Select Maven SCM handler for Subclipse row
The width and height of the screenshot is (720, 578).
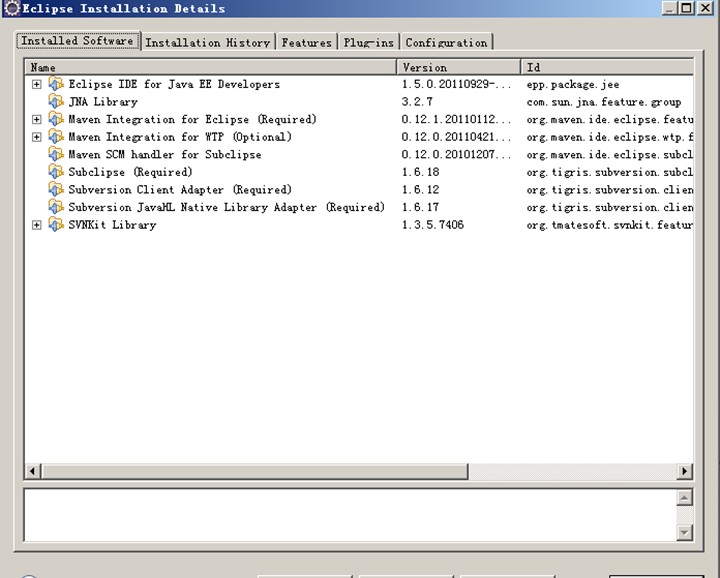point(165,155)
